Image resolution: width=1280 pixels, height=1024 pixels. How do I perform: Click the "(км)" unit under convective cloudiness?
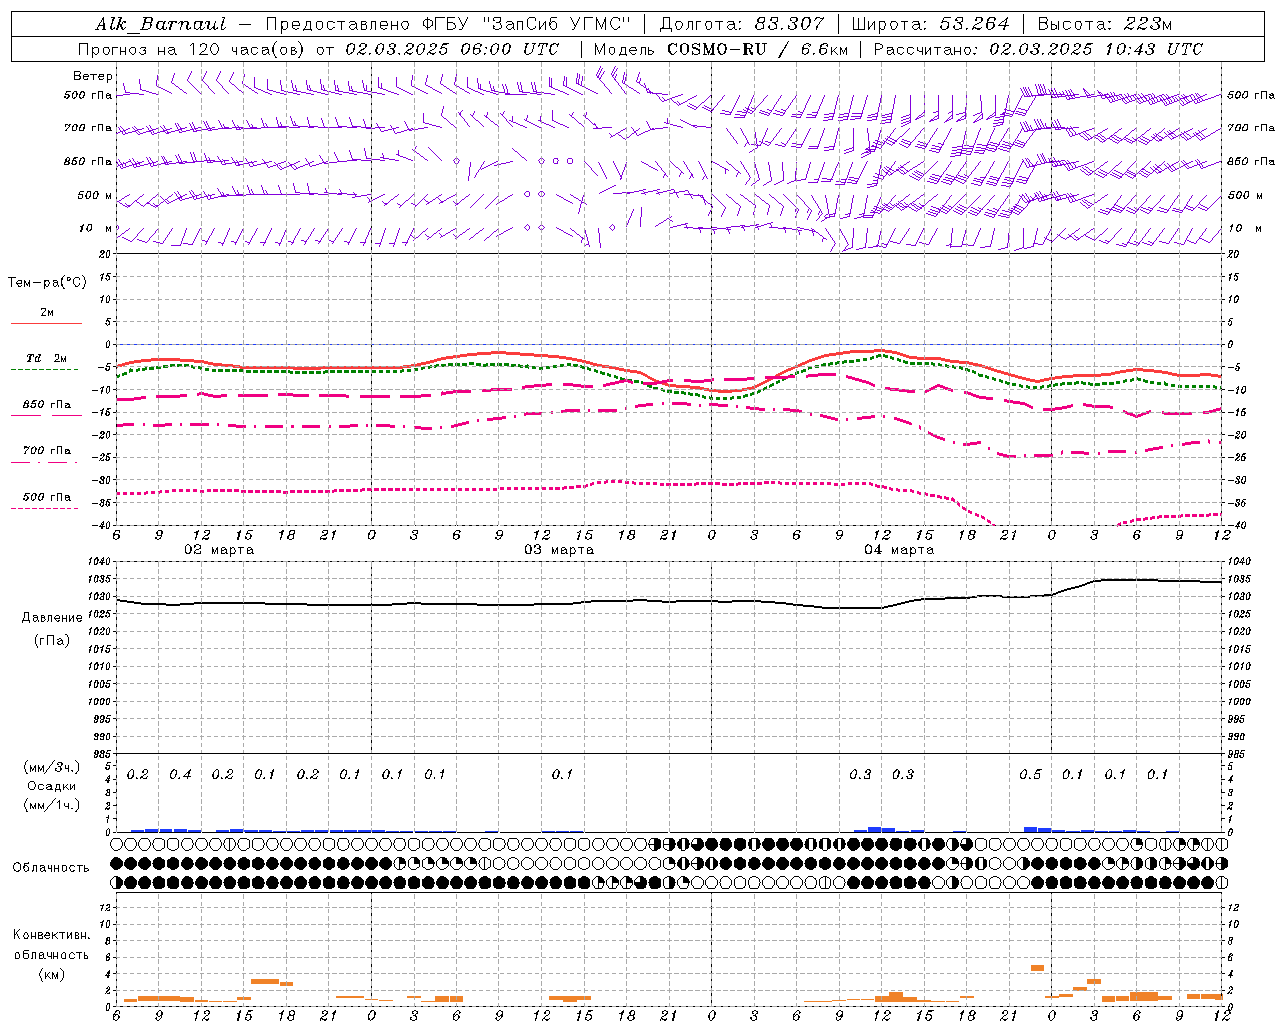click(51, 974)
